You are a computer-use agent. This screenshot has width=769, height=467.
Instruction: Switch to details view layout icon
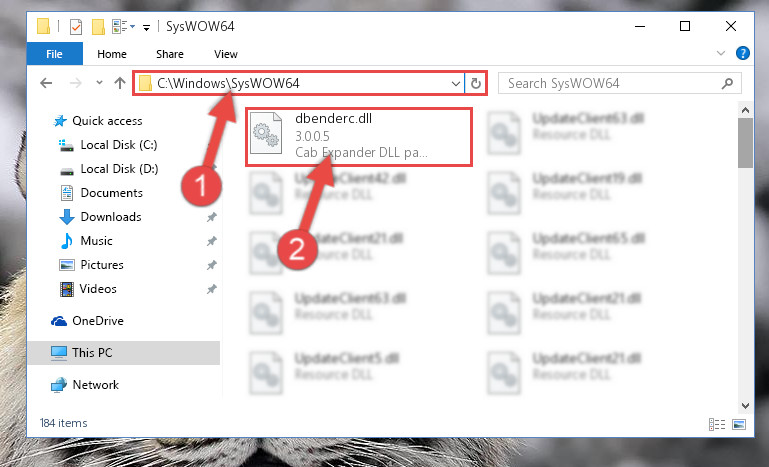717,424
